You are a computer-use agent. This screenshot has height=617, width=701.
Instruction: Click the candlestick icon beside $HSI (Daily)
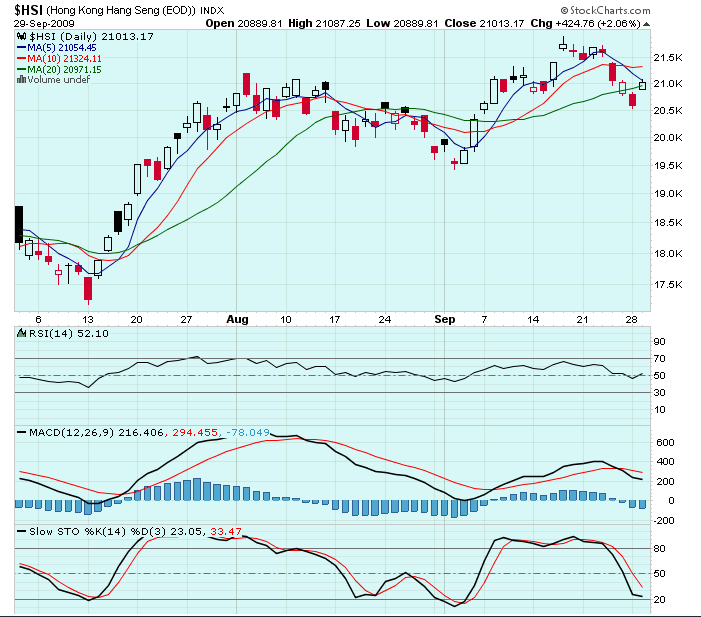coord(21,37)
